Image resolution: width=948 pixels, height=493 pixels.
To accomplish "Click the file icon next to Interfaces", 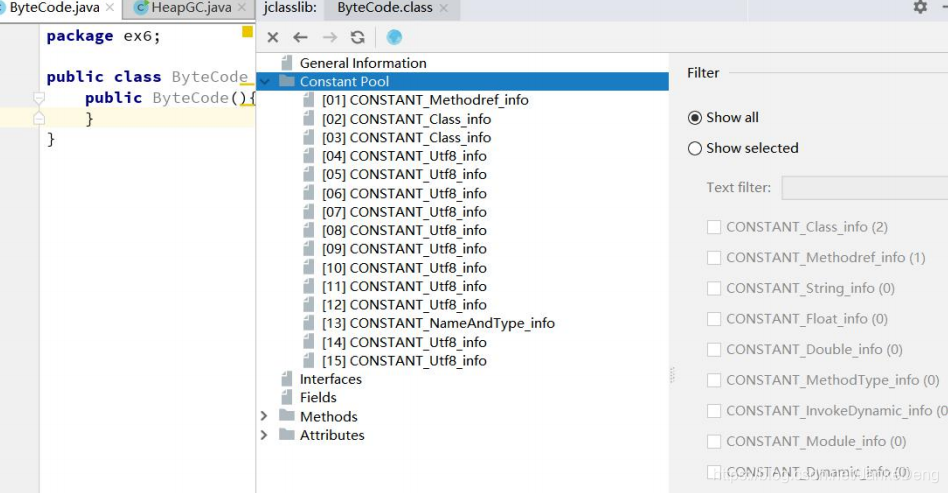I will (x=287, y=379).
